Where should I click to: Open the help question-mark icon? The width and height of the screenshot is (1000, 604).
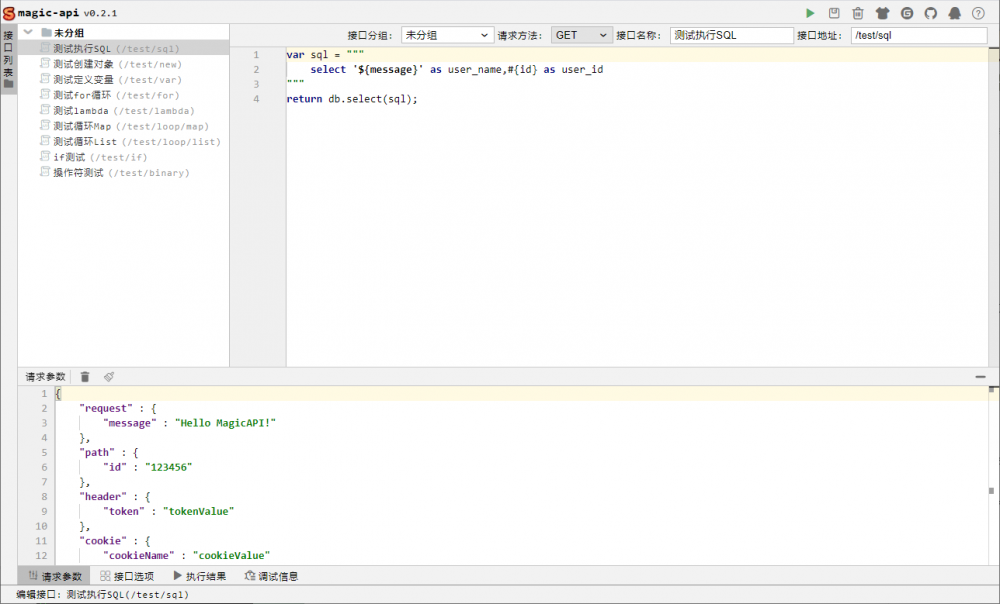coord(978,12)
